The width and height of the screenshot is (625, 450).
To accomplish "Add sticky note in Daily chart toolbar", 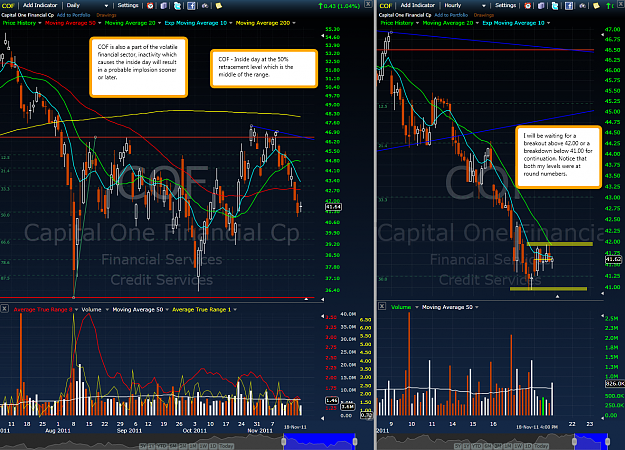I will 219,6.
